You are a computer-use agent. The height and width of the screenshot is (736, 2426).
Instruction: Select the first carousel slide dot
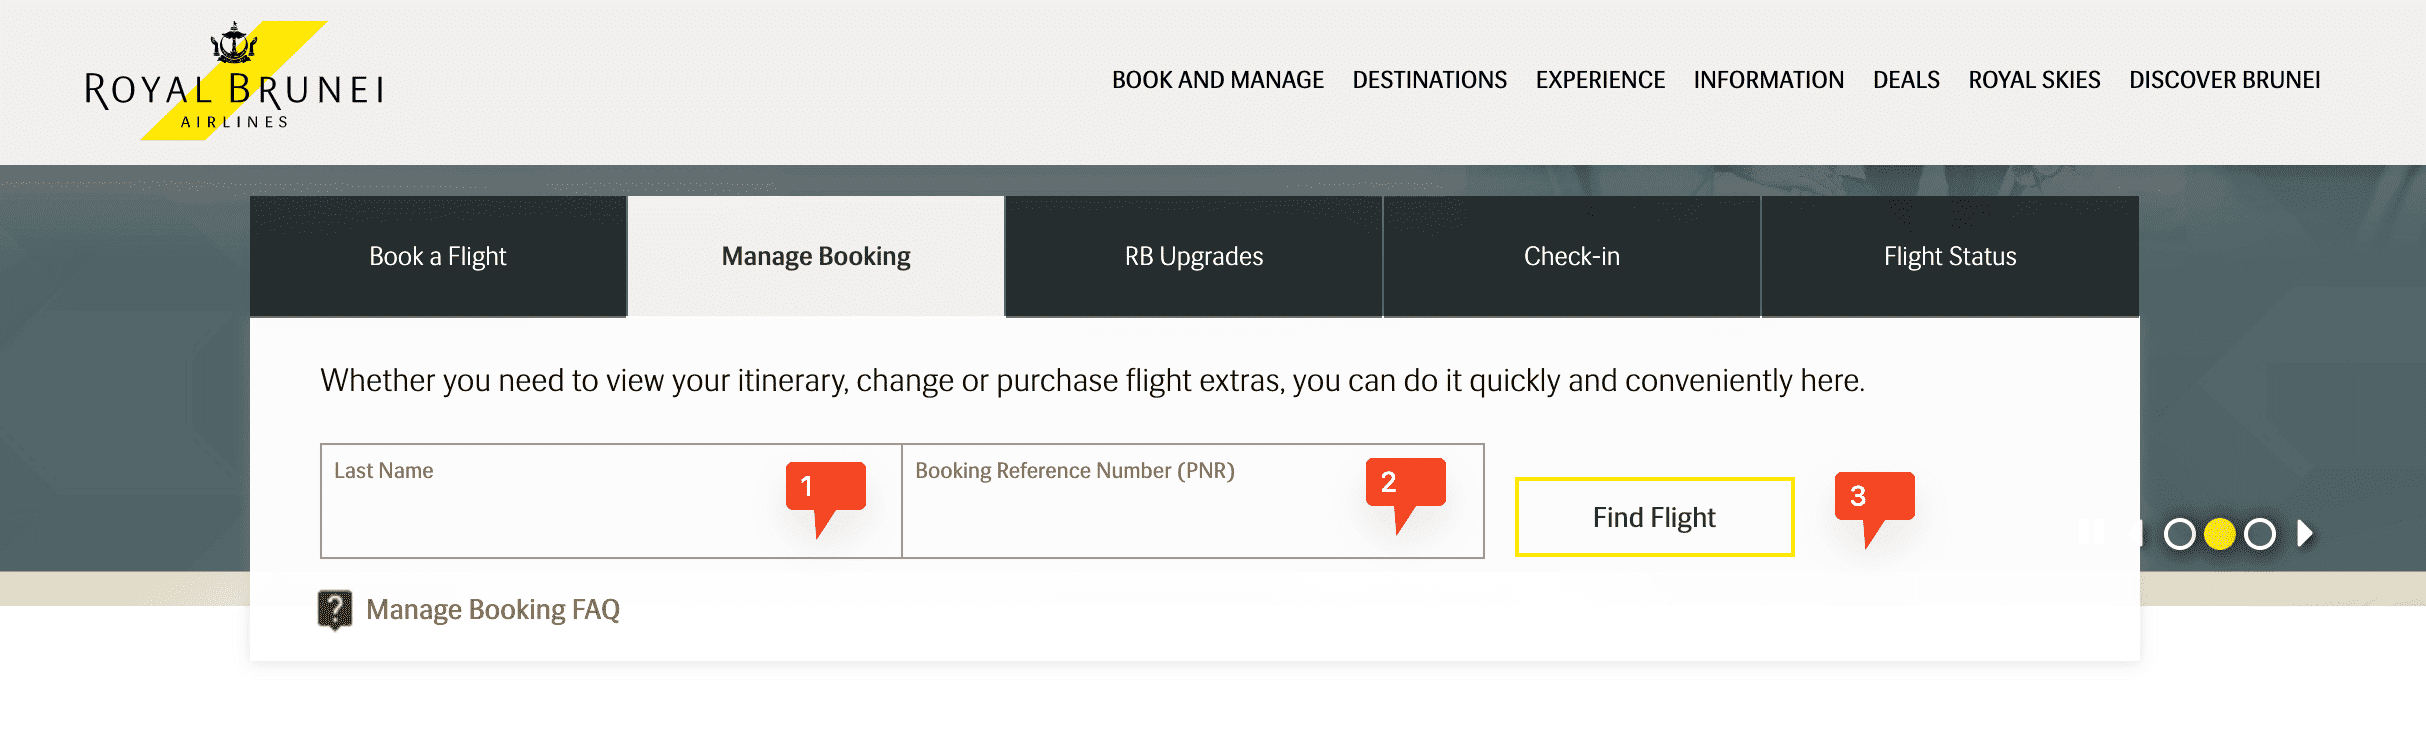click(x=2180, y=534)
